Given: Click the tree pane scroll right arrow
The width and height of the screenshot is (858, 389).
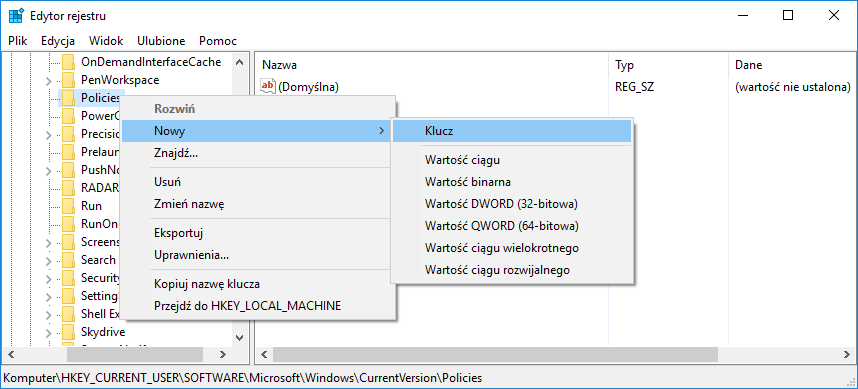Looking at the screenshot, I should (x=223, y=355).
